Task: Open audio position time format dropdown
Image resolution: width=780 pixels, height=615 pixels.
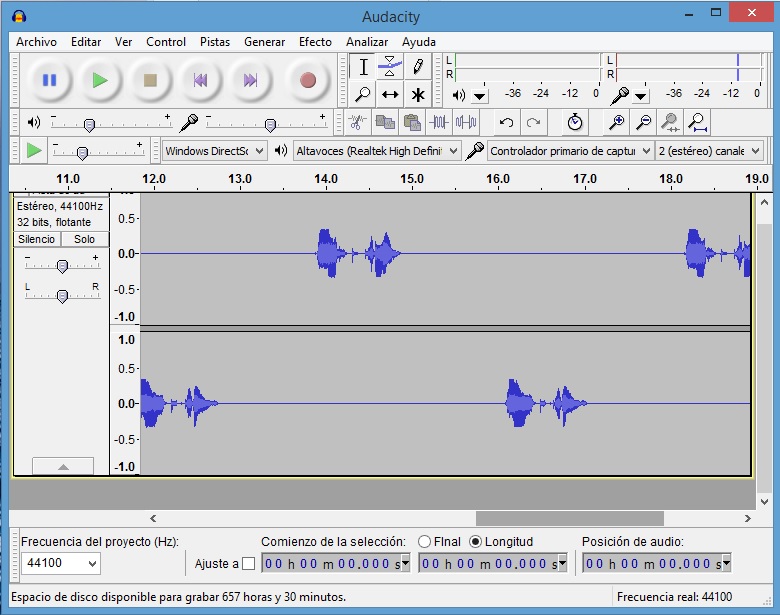Action: 726,563
